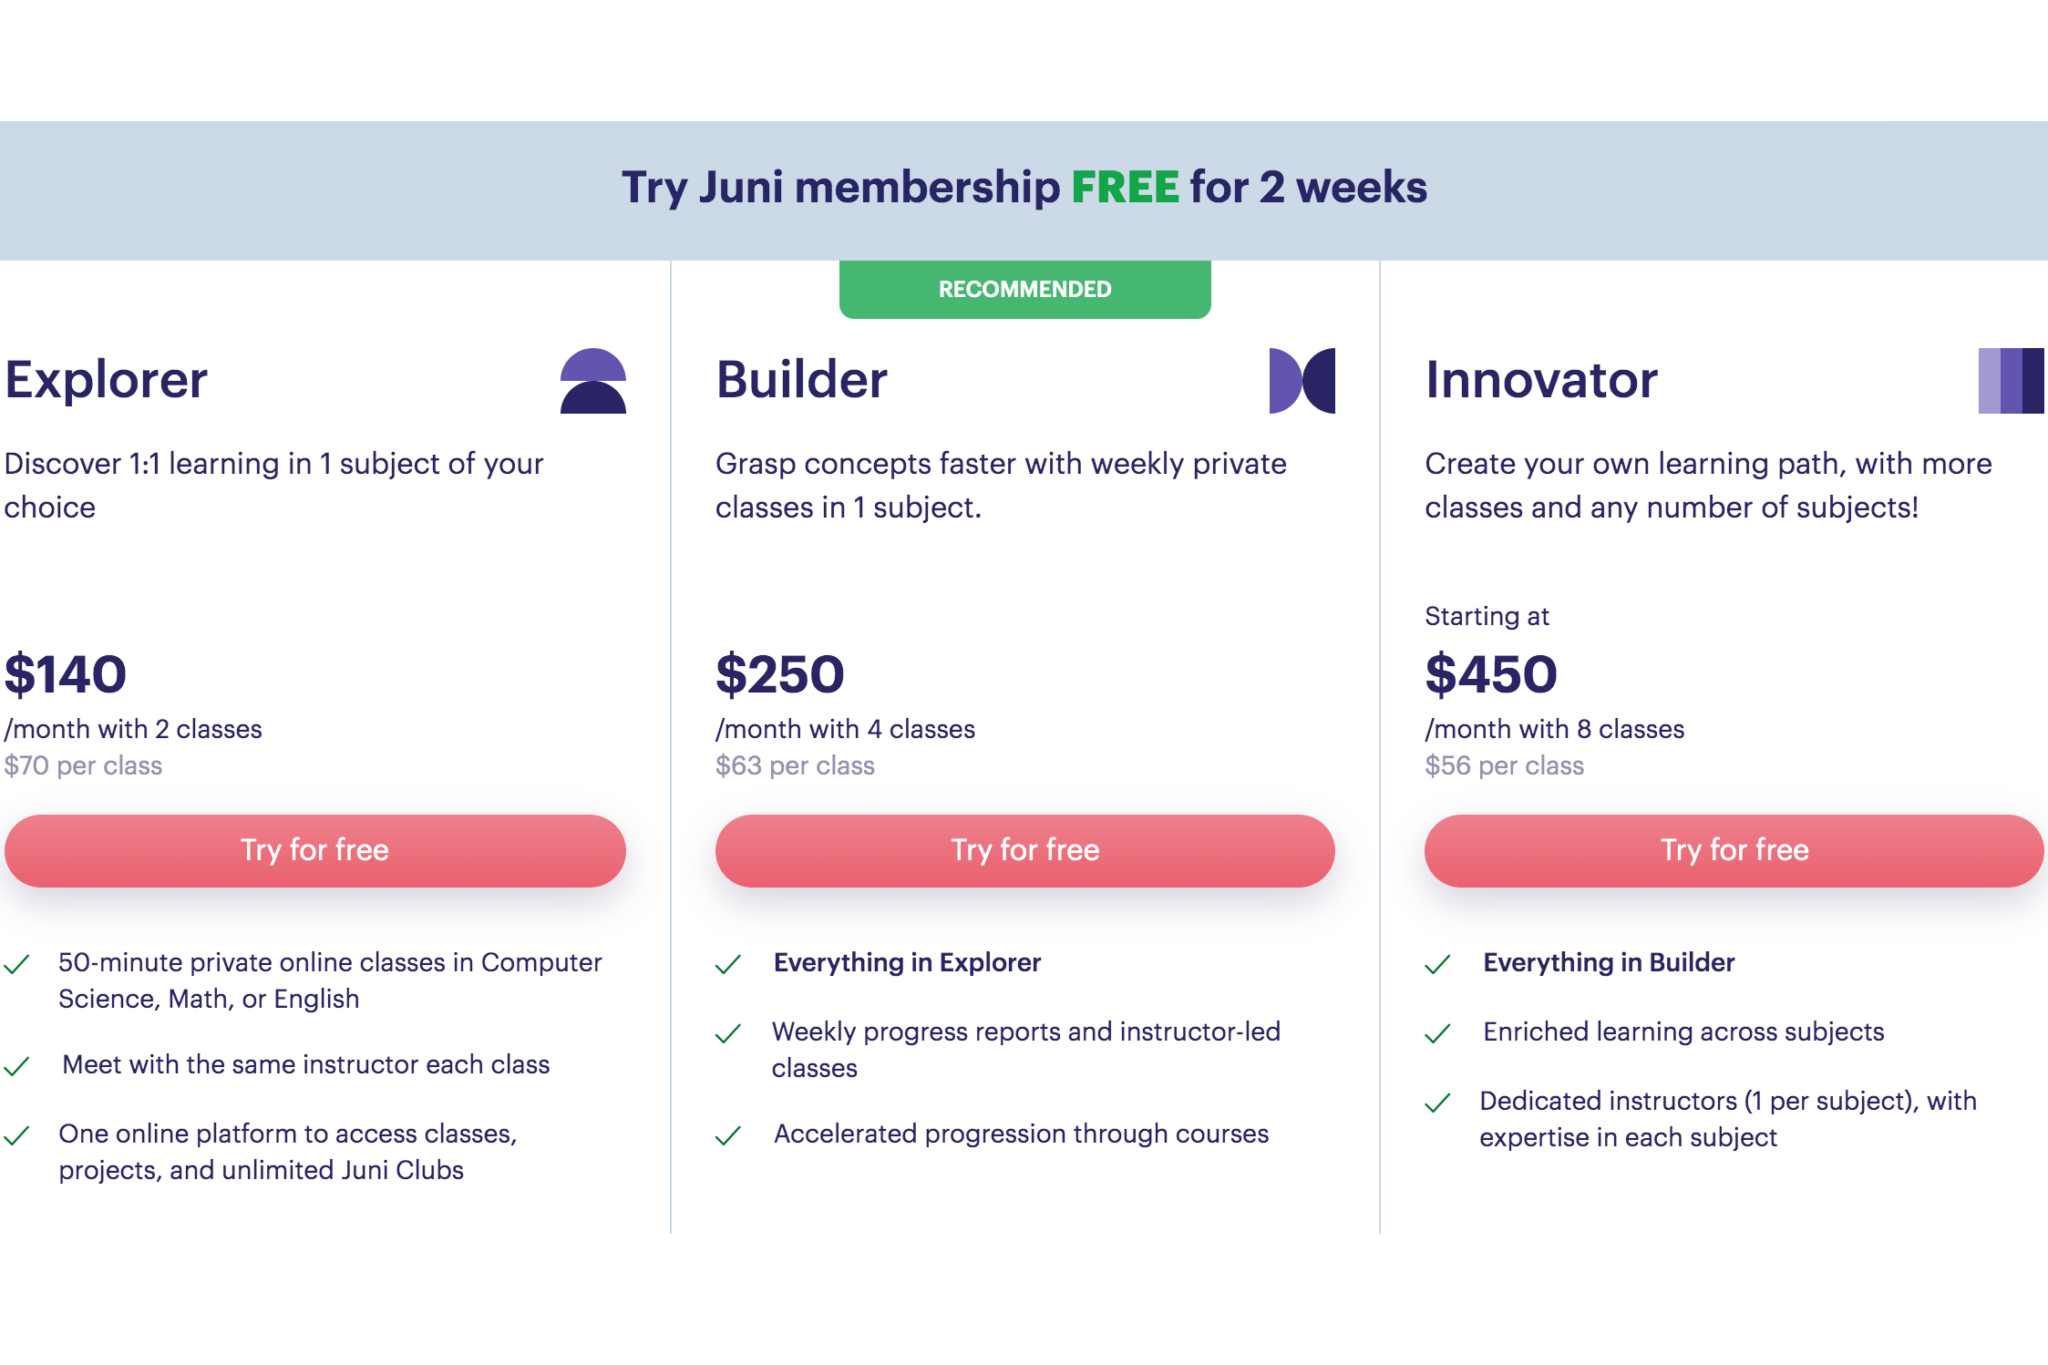Image resolution: width=2048 pixels, height=1365 pixels.
Task: Click the 'Try Juni membership FREE' banner
Action: coord(1024,187)
